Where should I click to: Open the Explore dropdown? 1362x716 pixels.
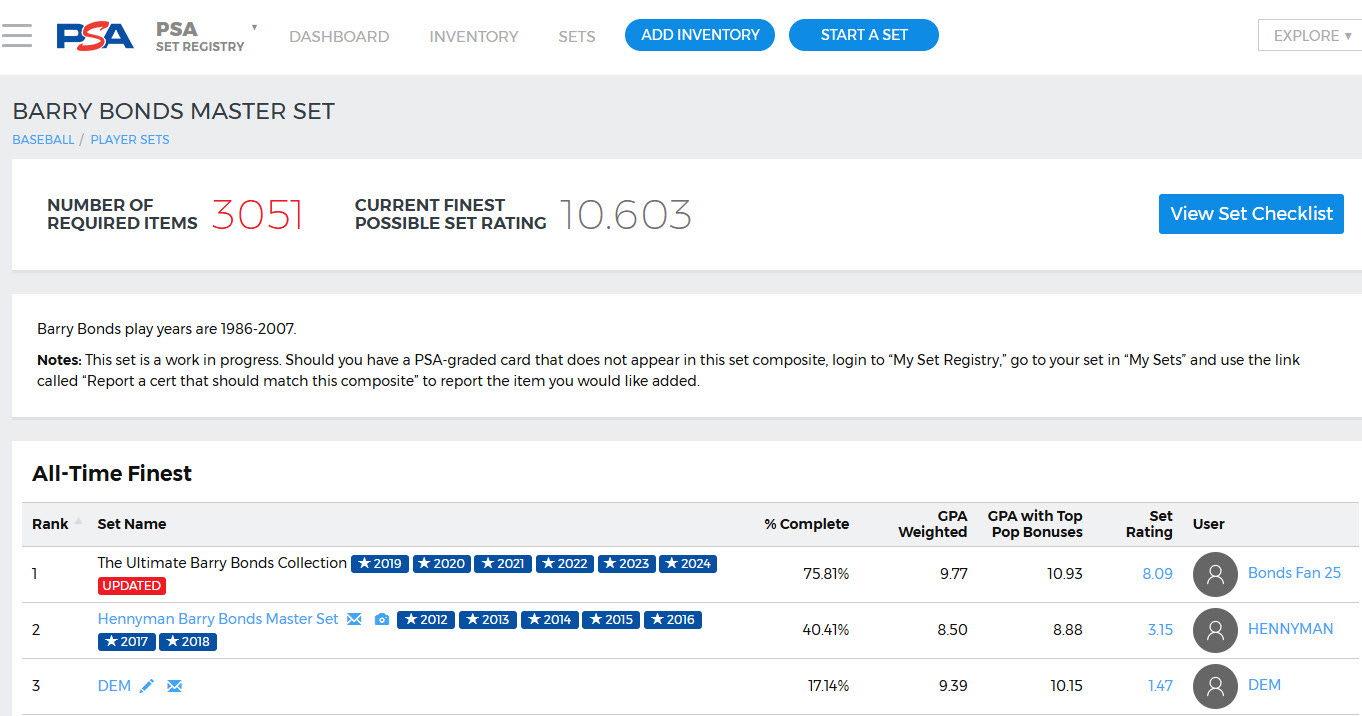tap(1310, 36)
